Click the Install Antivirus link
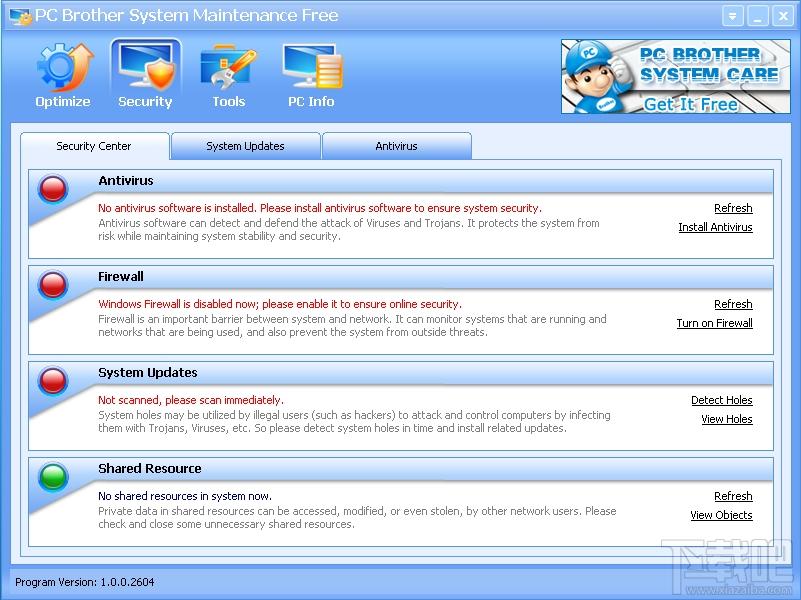801x600 pixels. (715, 227)
